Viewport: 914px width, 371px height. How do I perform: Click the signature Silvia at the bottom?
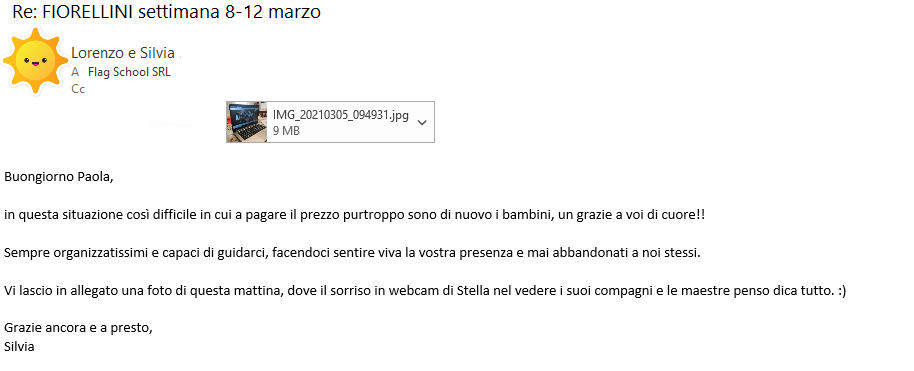pos(19,347)
